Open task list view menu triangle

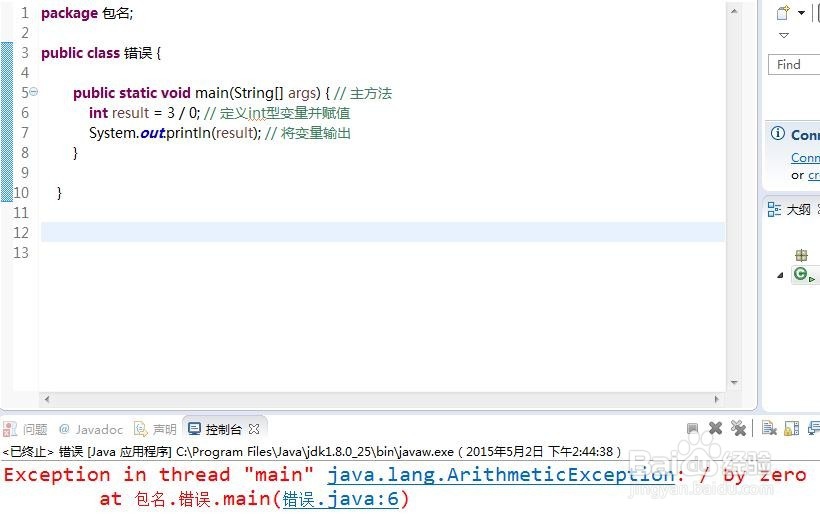783,36
